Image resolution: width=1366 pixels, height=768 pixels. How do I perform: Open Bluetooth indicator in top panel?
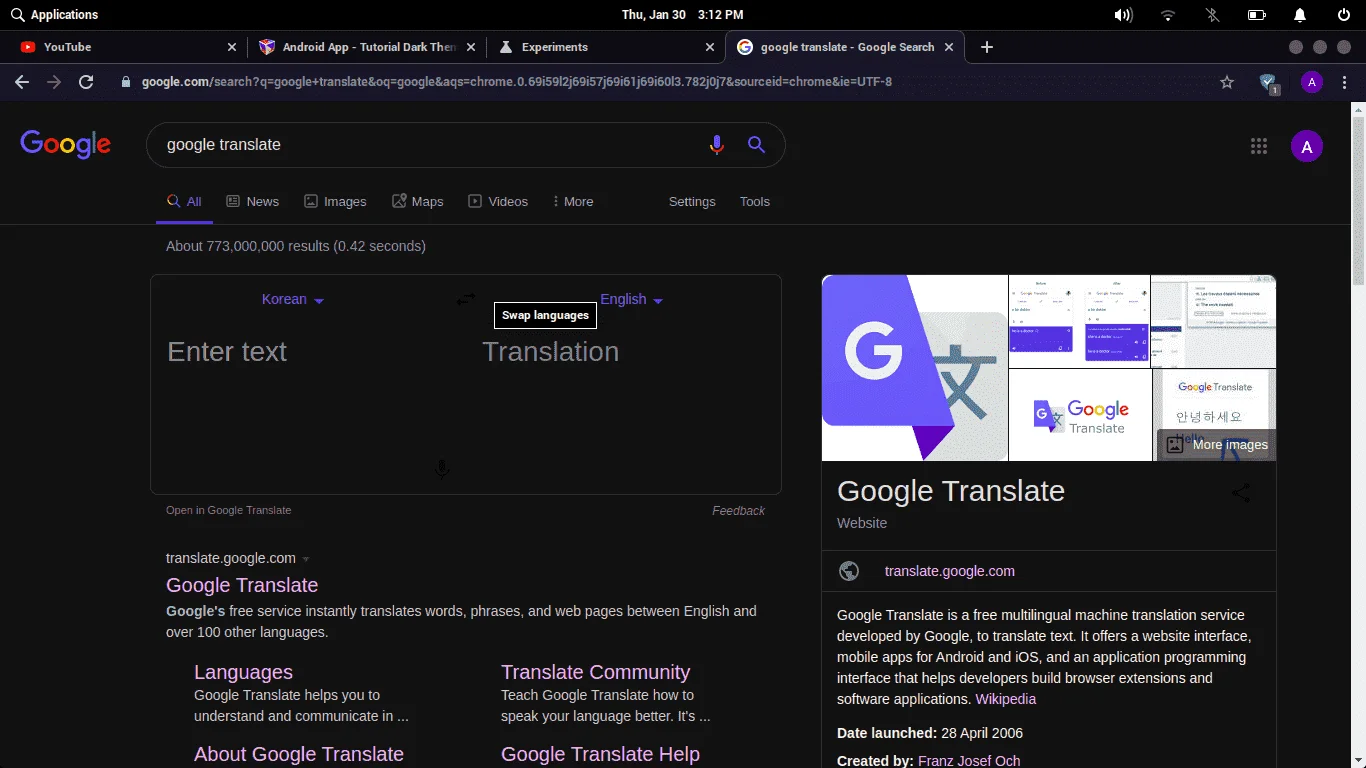pyautogui.click(x=1212, y=15)
